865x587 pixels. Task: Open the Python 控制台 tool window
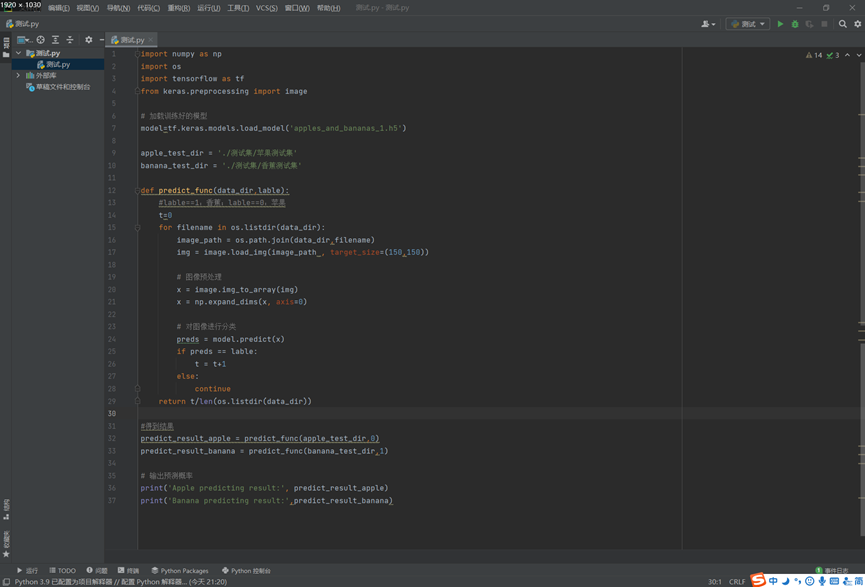(x=246, y=570)
